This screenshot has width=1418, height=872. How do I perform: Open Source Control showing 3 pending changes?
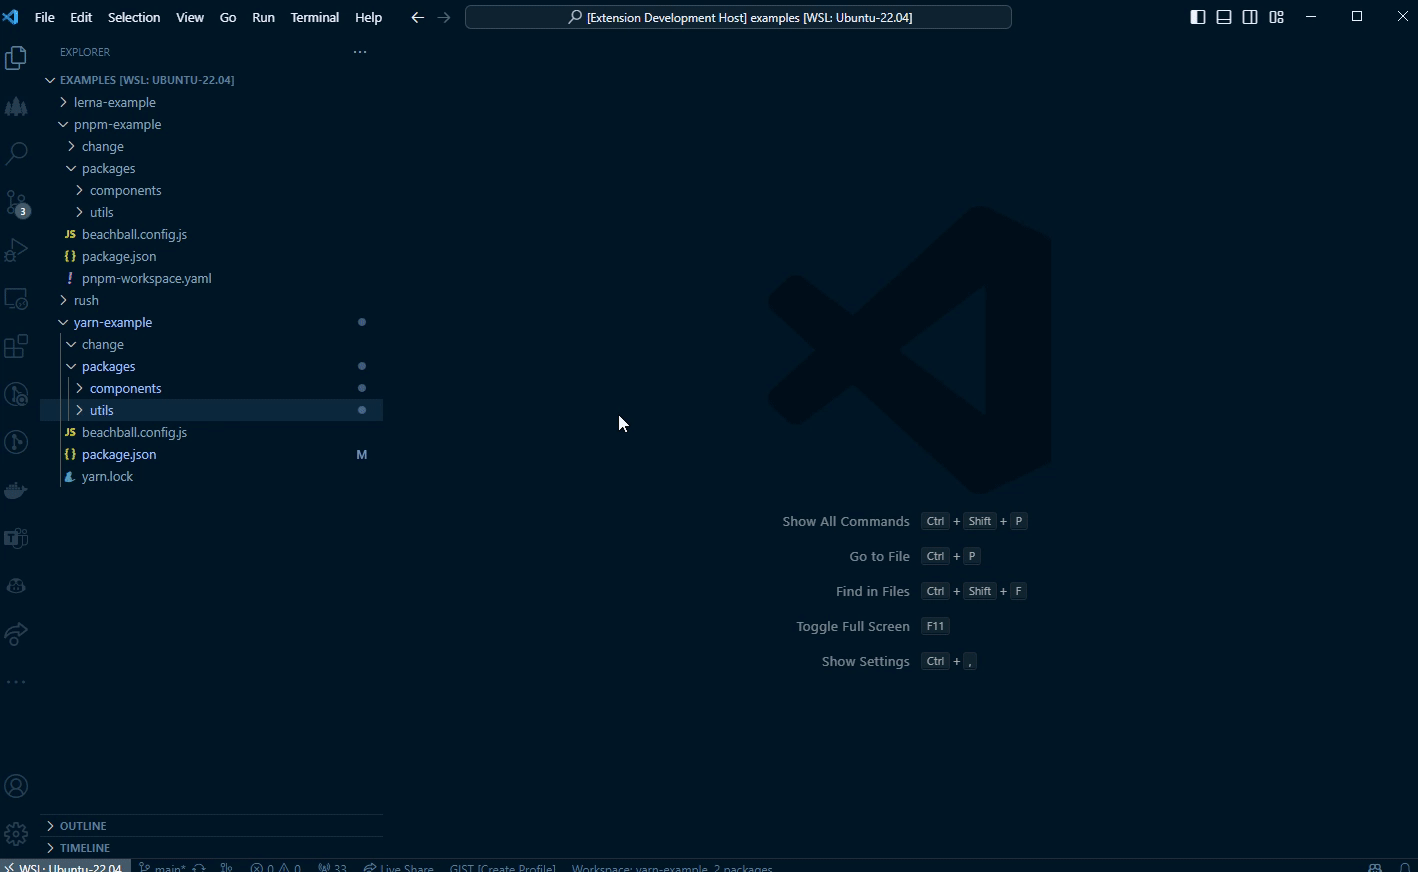pyautogui.click(x=16, y=204)
